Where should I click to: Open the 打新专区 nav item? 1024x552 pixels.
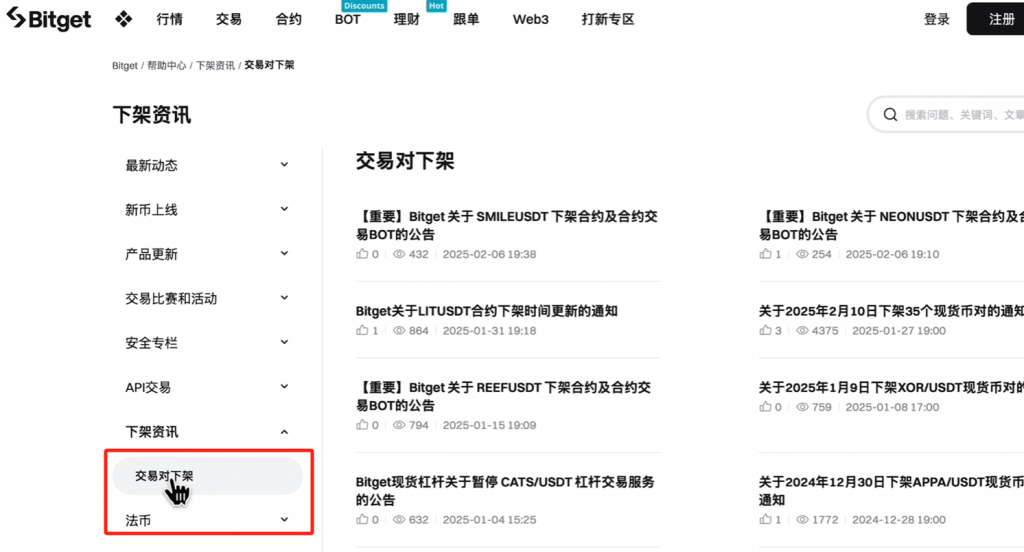(x=608, y=20)
